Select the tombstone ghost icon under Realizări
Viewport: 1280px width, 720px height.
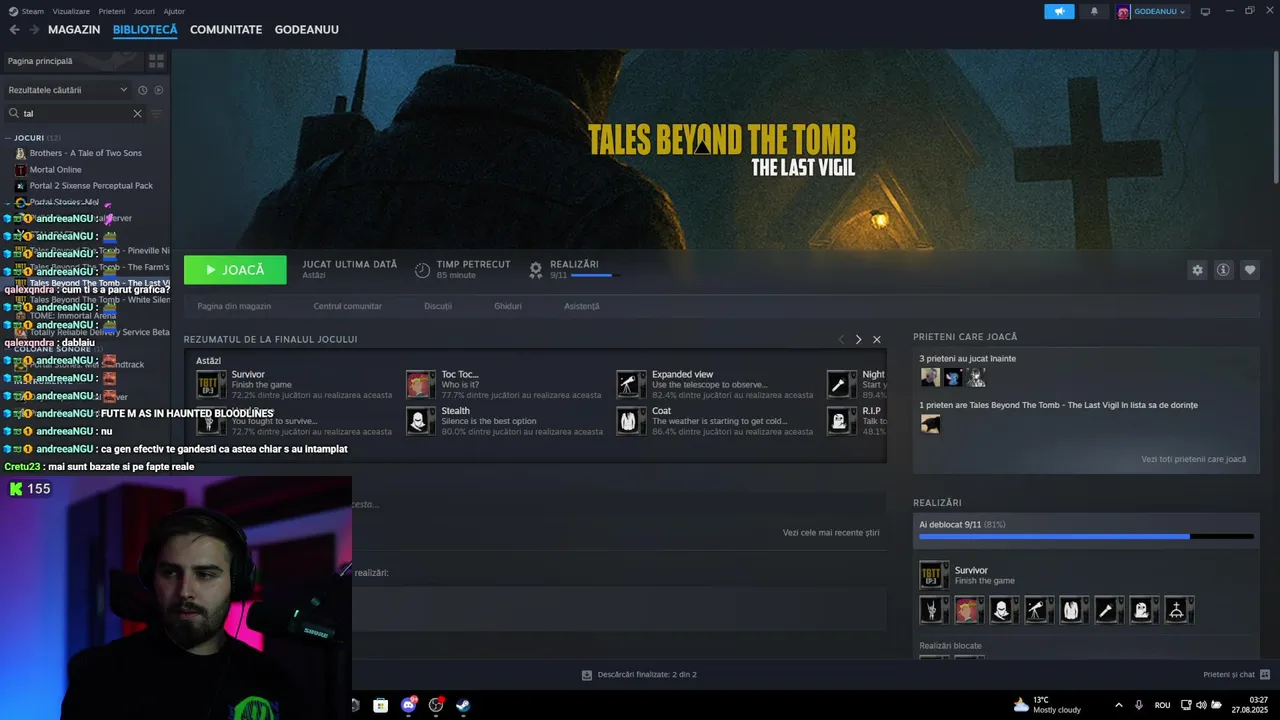1142,609
